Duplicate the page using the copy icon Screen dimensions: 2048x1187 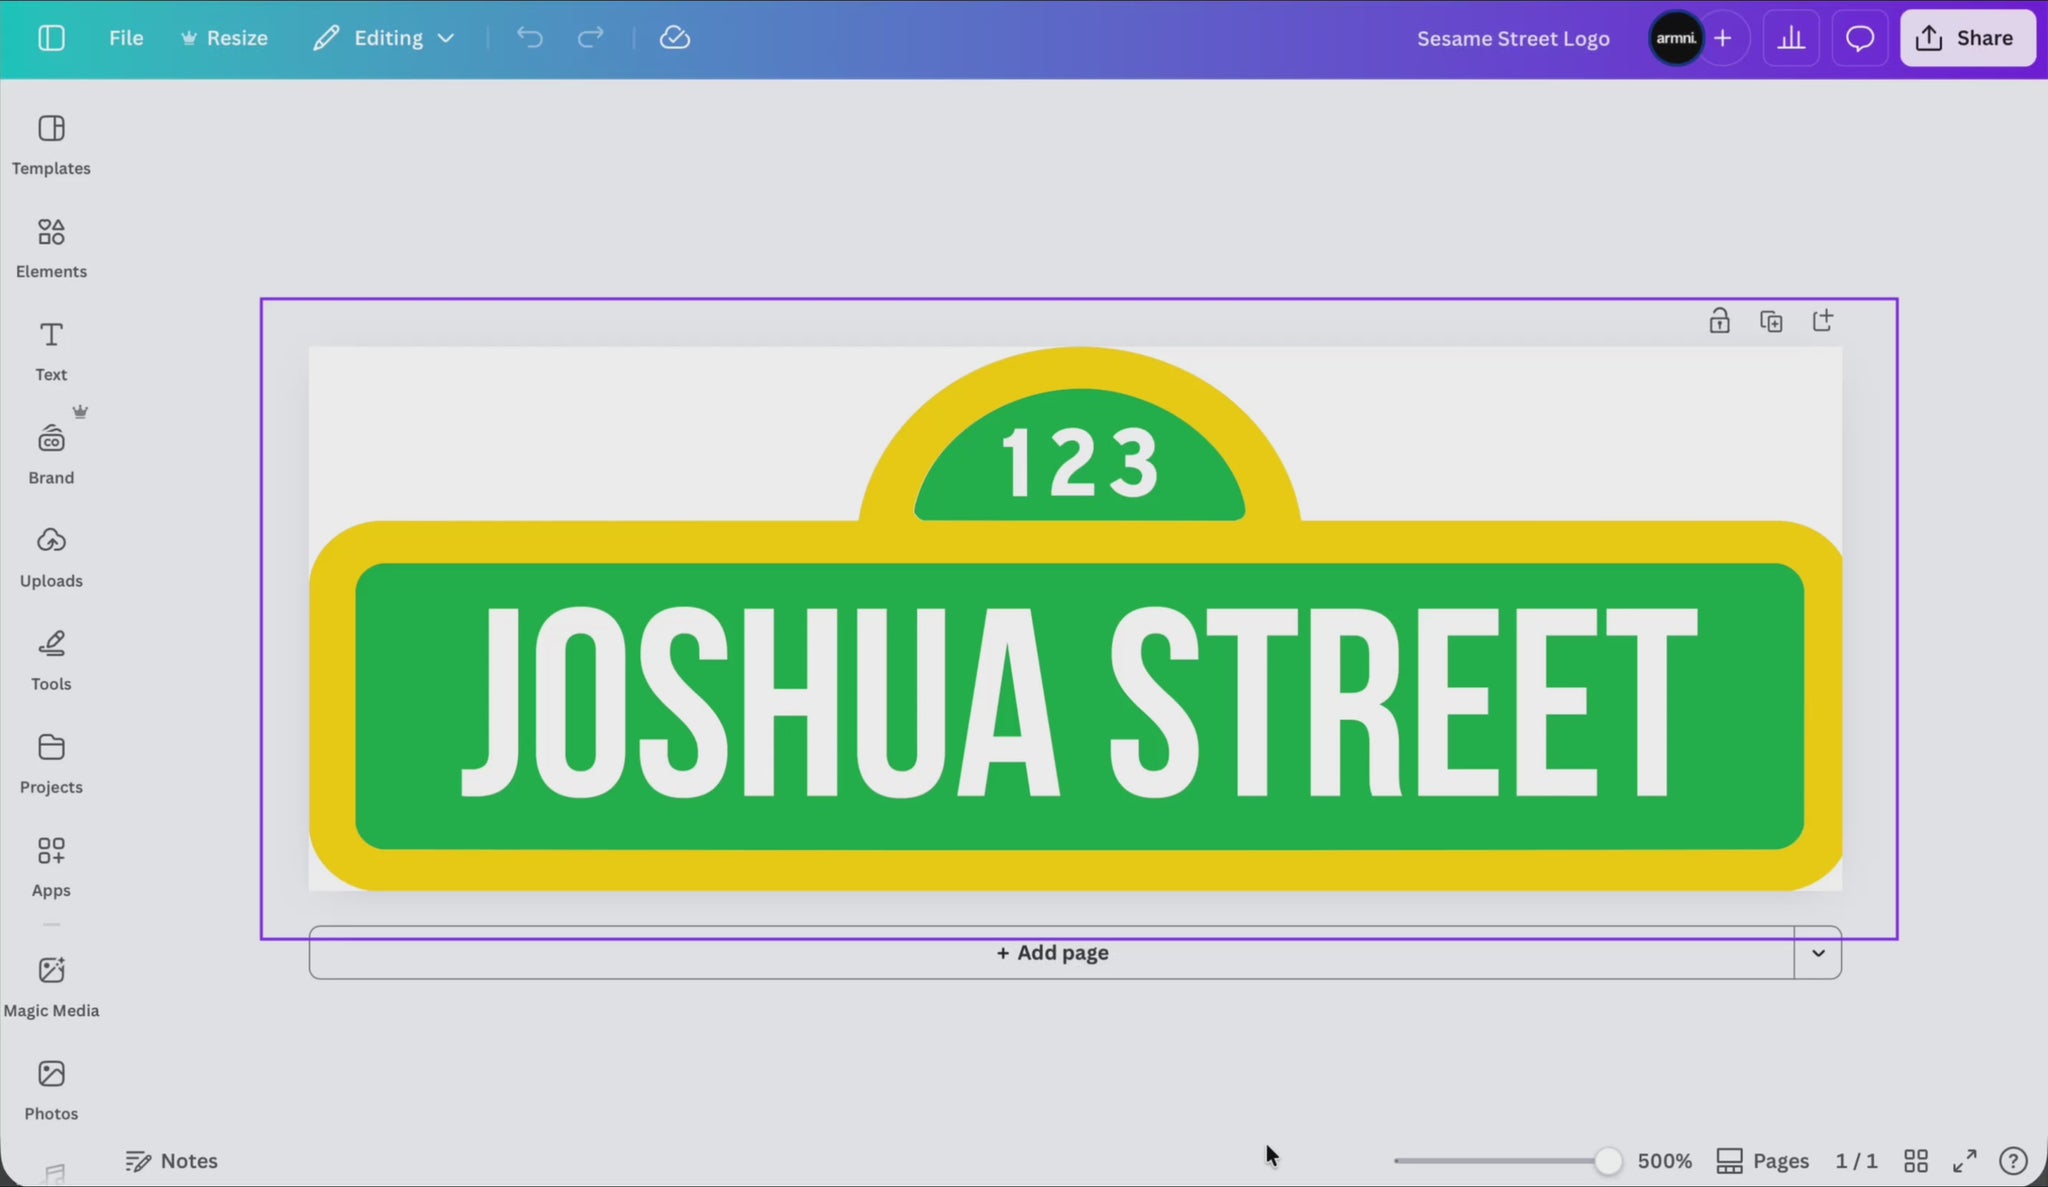tap(1771, 322)
